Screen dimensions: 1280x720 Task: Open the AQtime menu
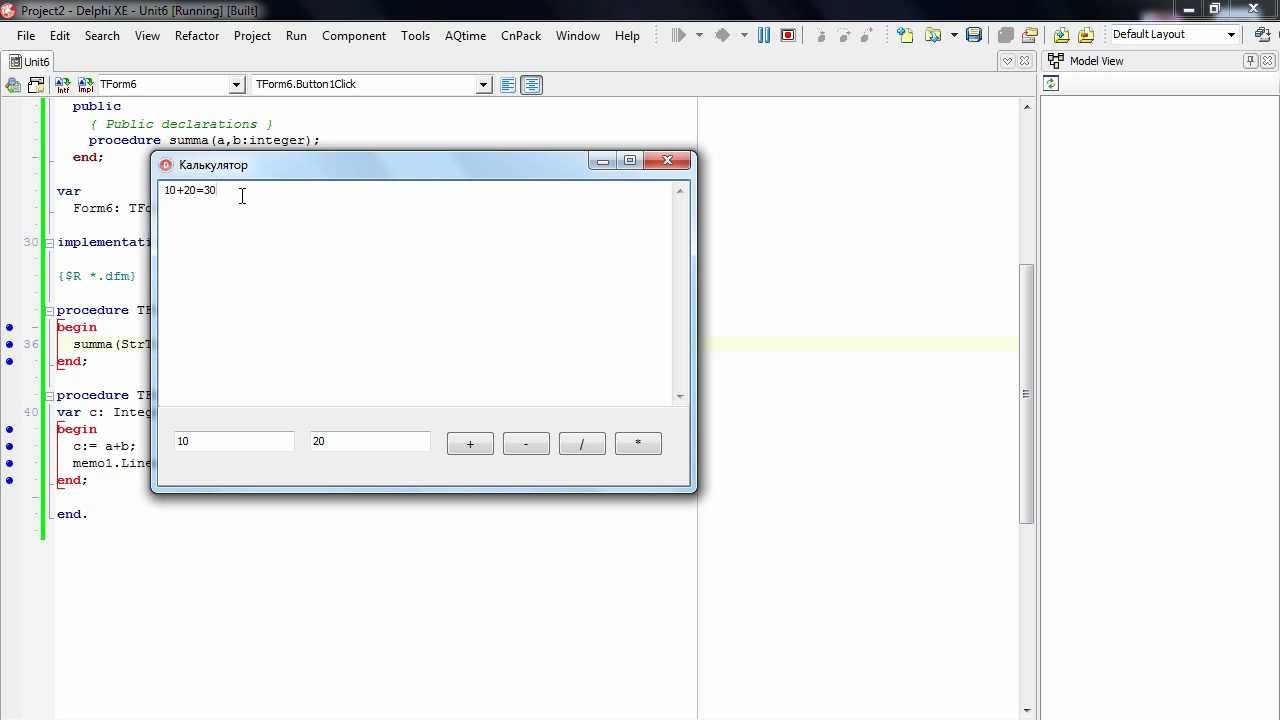click(x=465, y=35)
